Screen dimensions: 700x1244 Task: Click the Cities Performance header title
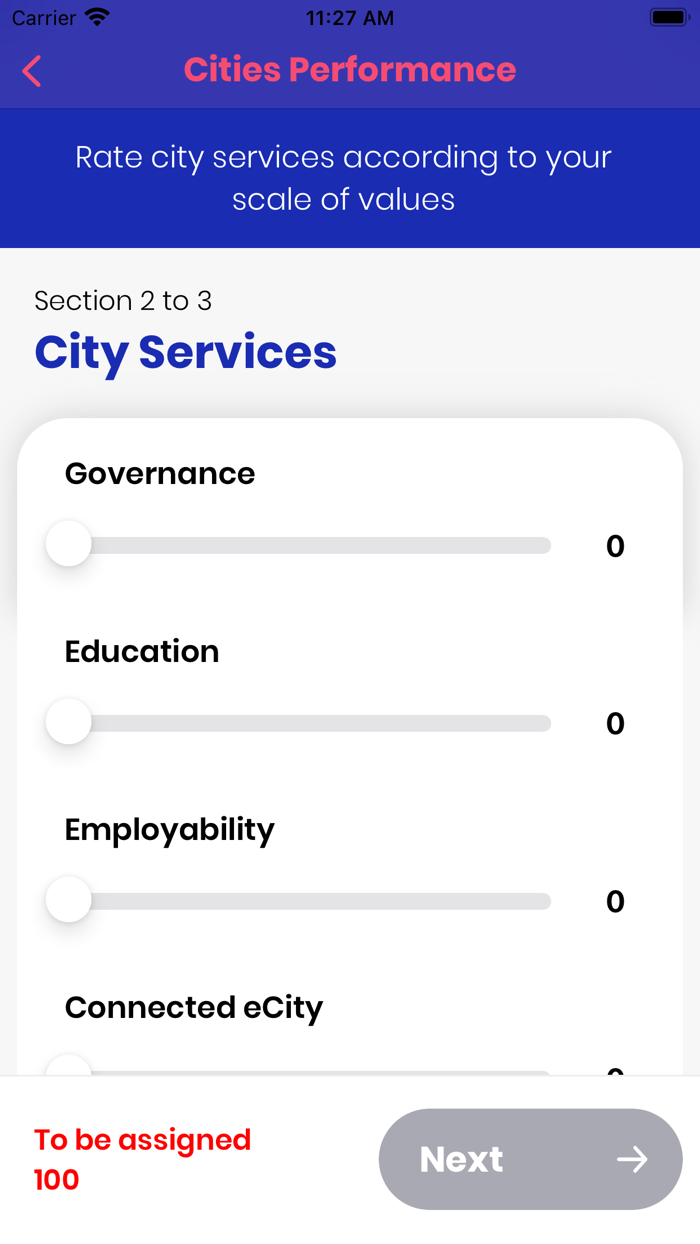point(349,69)
